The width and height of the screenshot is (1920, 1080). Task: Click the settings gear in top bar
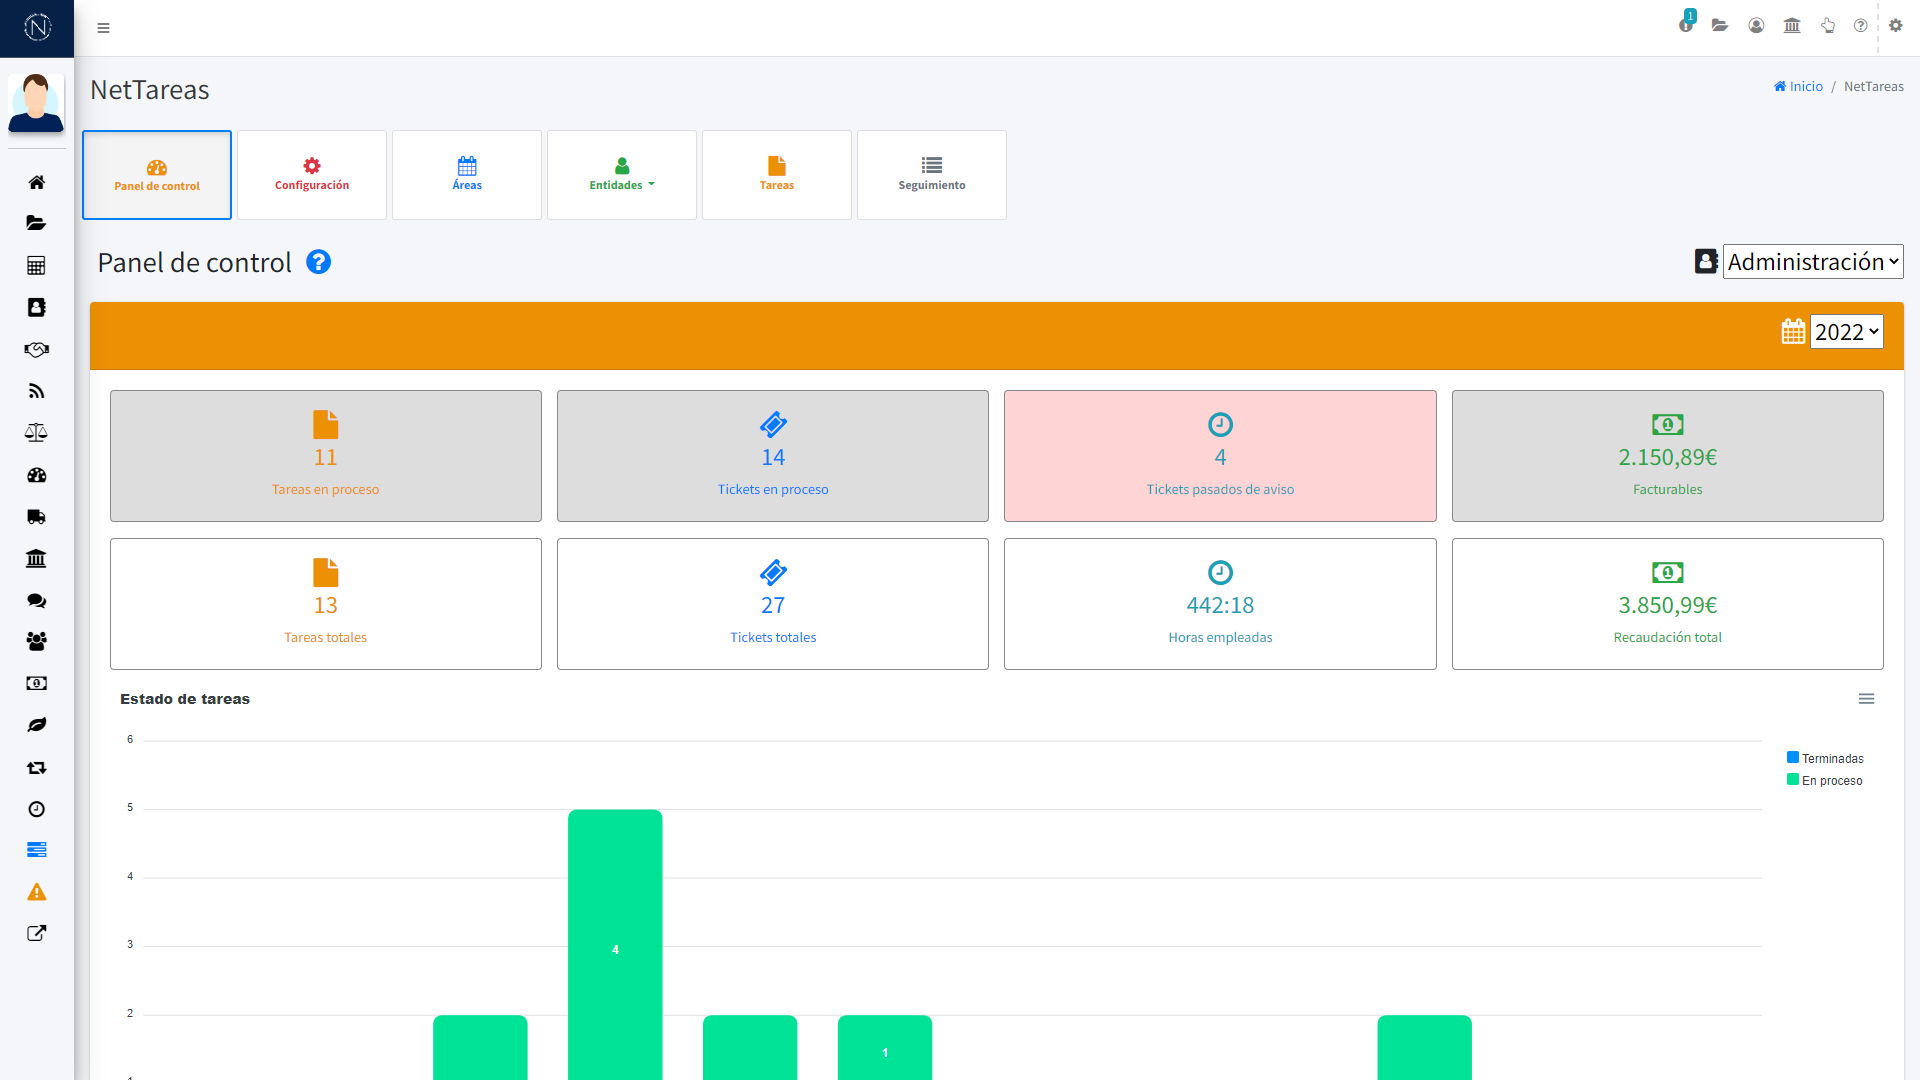(1895, 26)
